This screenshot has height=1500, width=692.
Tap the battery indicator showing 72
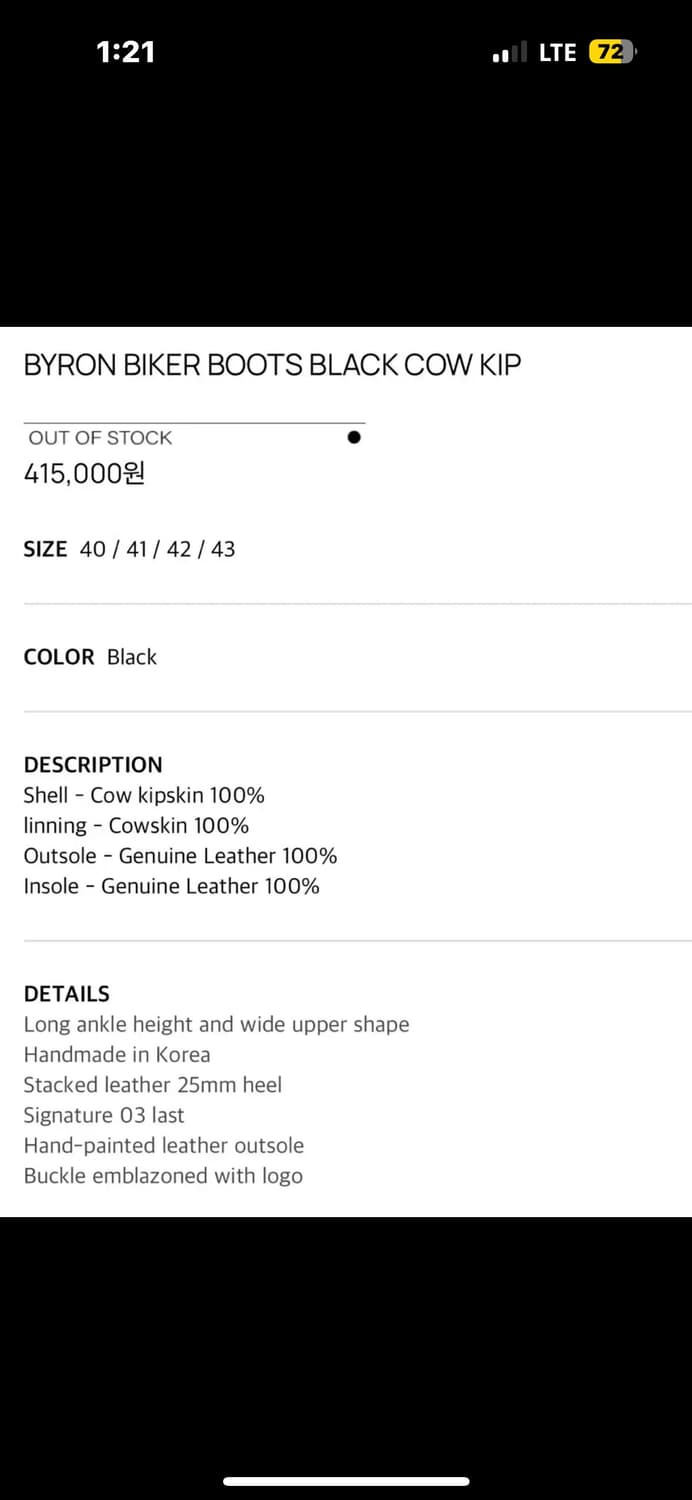pyautogui.click(x=612, y=52)
